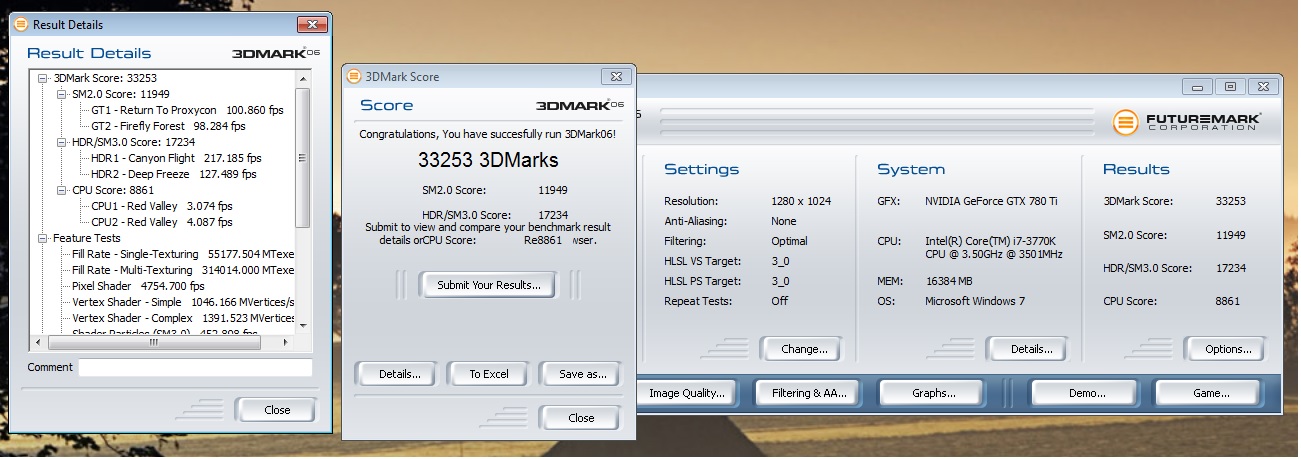
Task: Collapse the SM2.0 Score tree node
Action: pos(62,94)
